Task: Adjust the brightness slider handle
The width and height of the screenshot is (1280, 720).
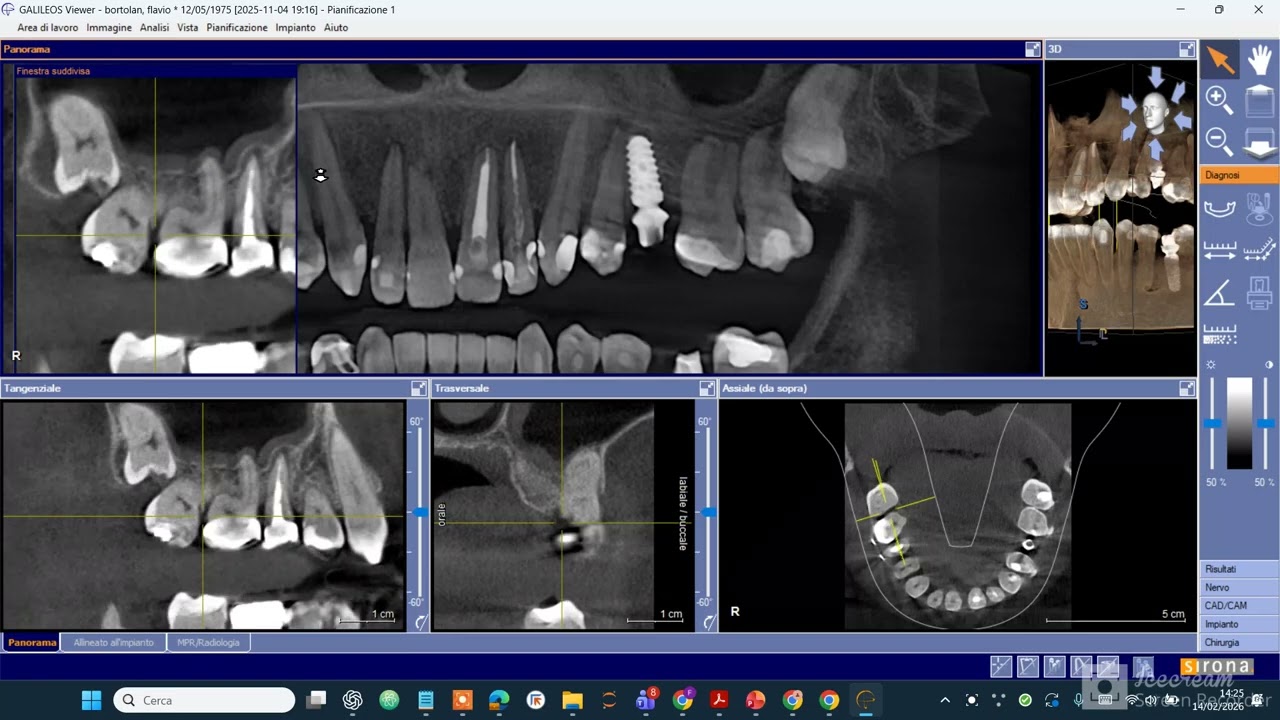Action: (x=1212, y=424)
